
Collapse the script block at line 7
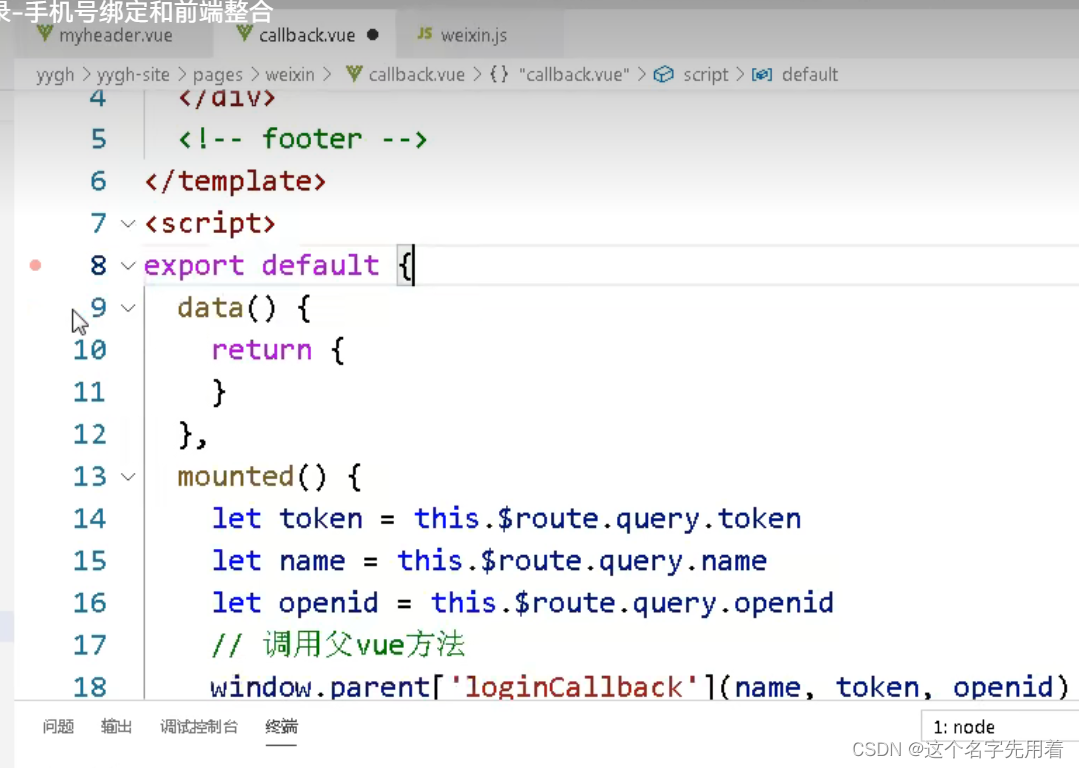coord(128,224)
